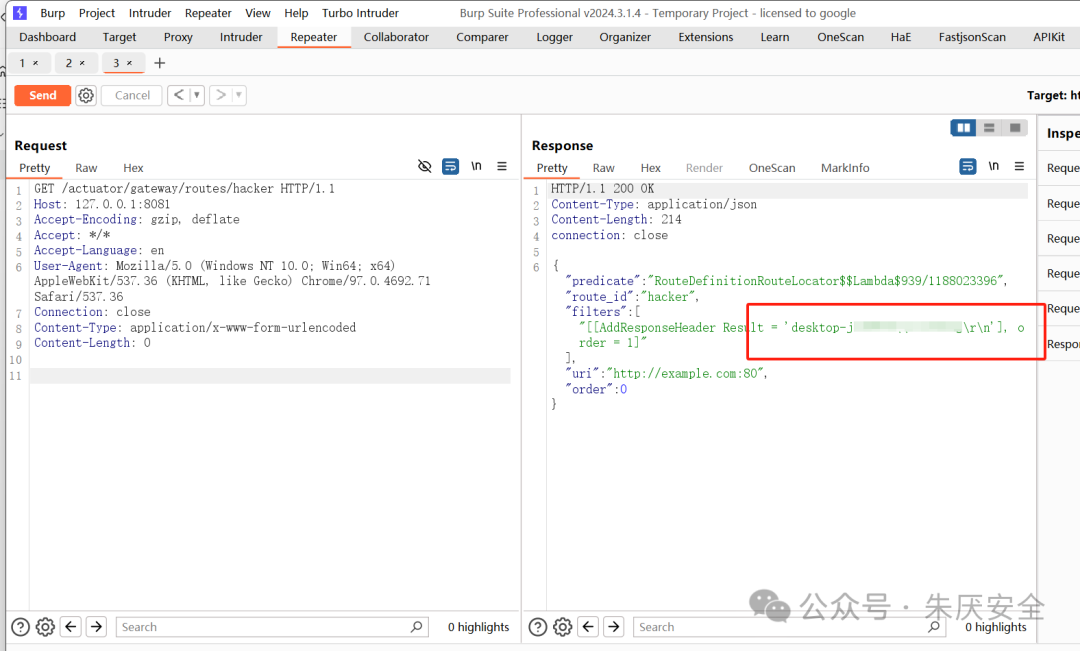The width and height of the screenshot is (1080, 651).
Task: Switch to Comparer tab
Action: 482,37
